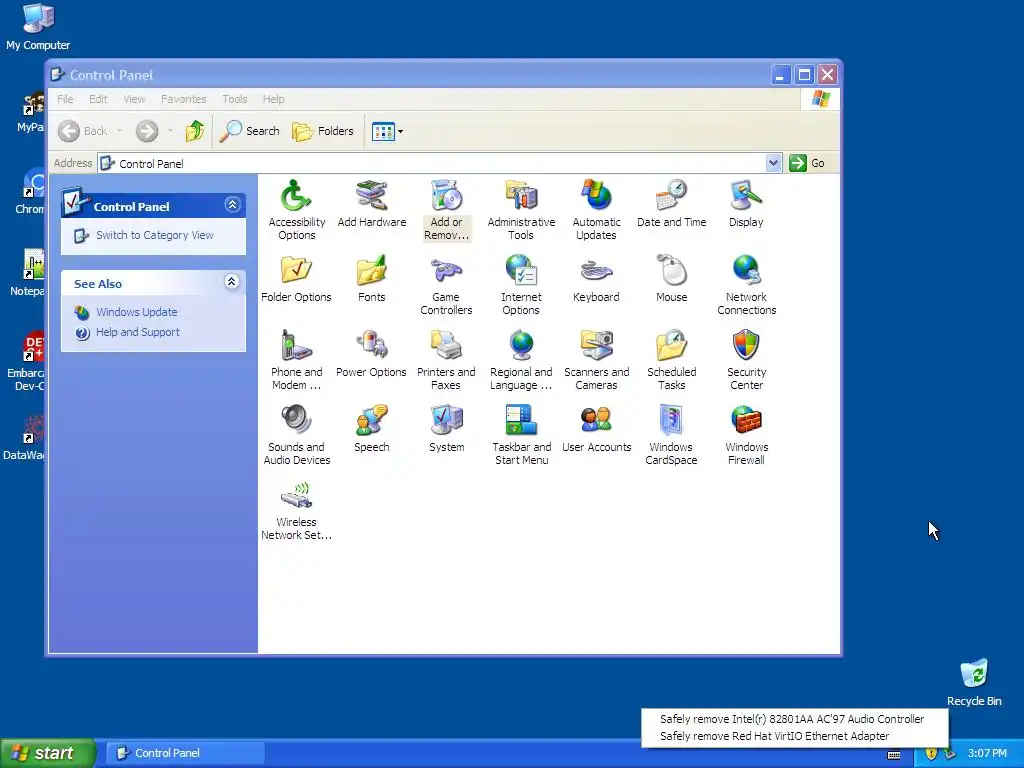The image size is (1024, 768).
Task: Select the Mouse applet icon
Action: coord(671,279)
